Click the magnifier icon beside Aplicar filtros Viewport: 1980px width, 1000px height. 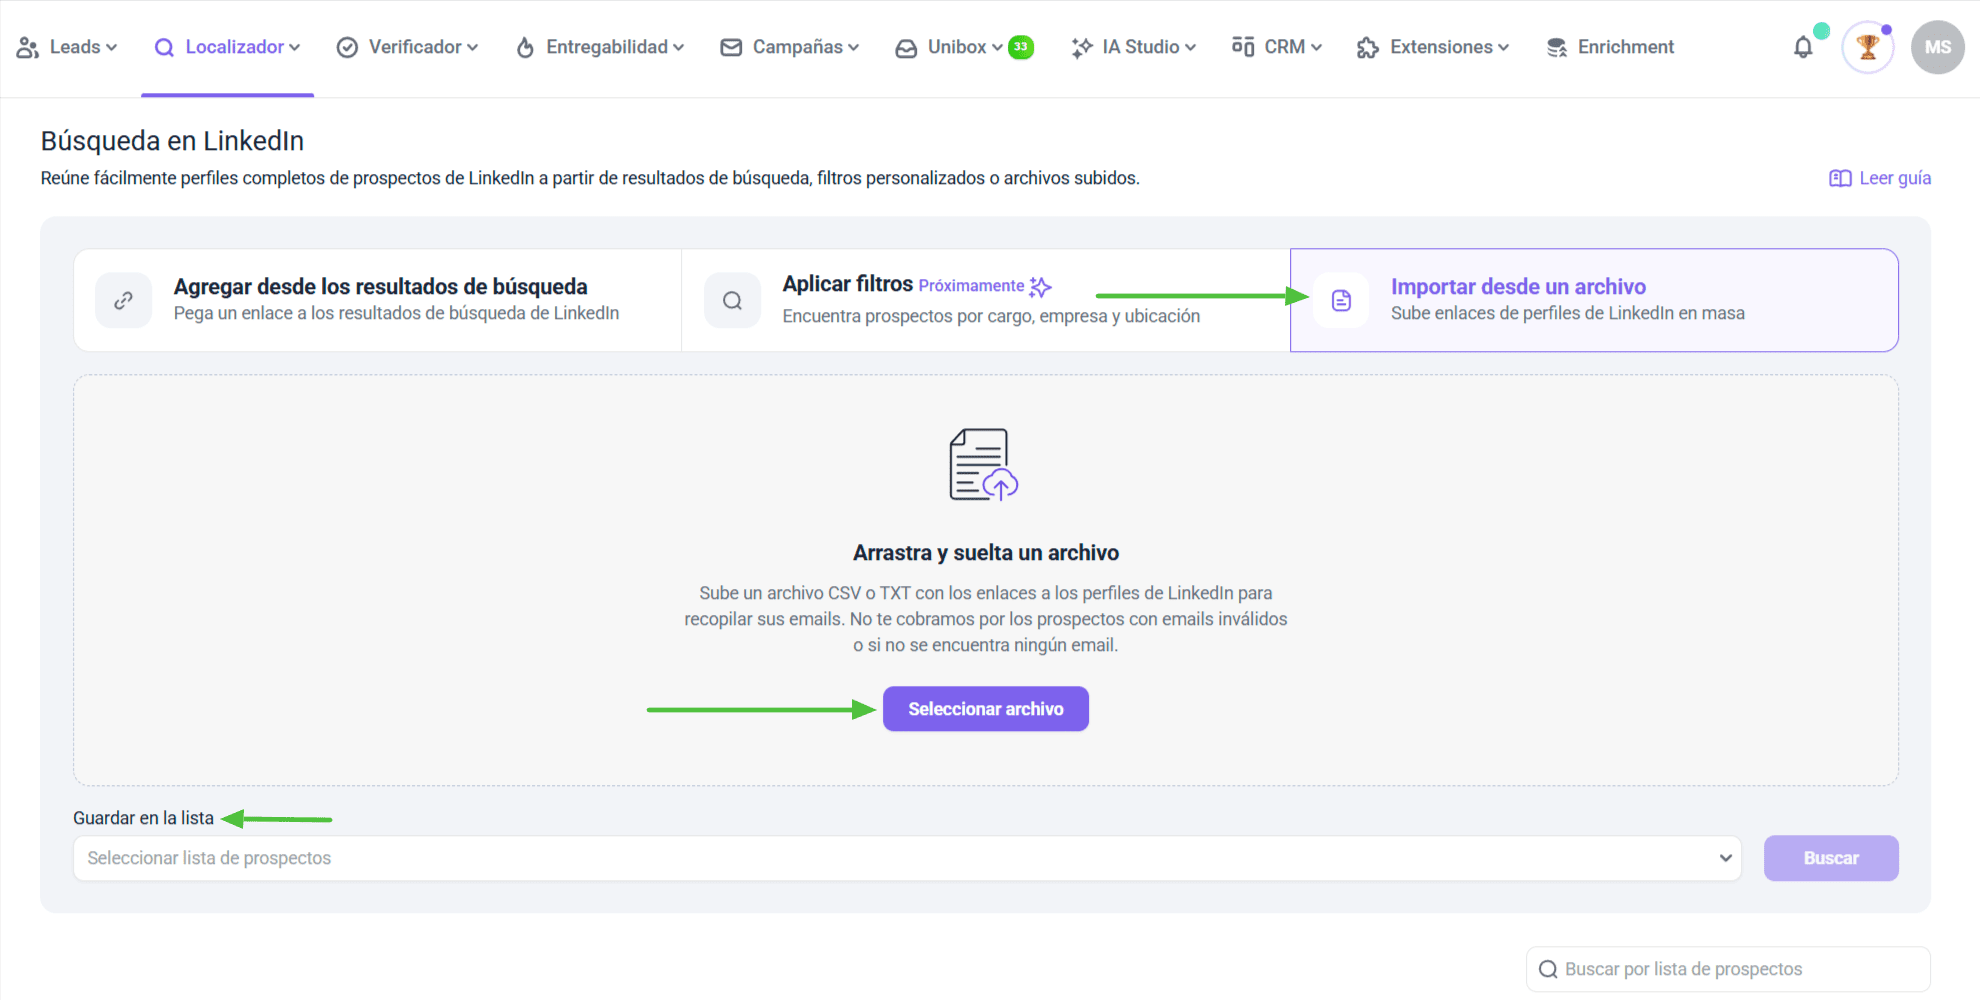(x=732, y=300)
